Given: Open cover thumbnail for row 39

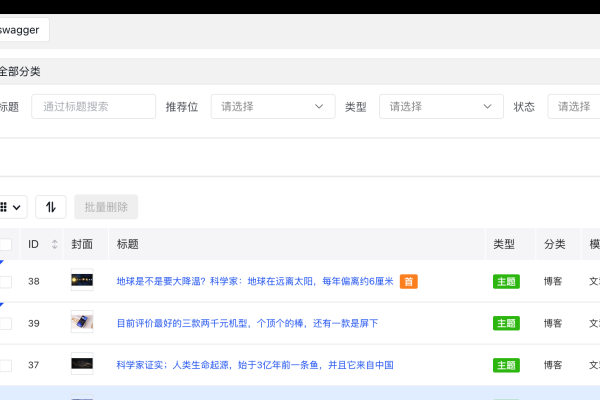Looking at the screenshot, I should coord(82,322).
